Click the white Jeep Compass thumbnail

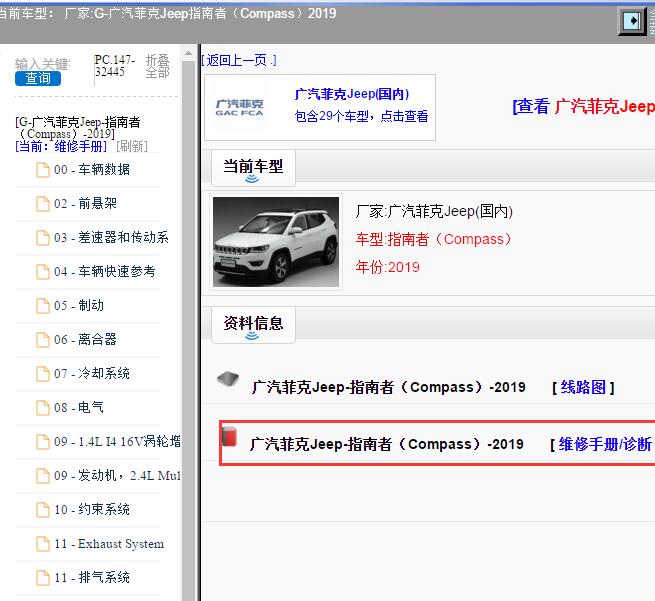pos(276,242)
